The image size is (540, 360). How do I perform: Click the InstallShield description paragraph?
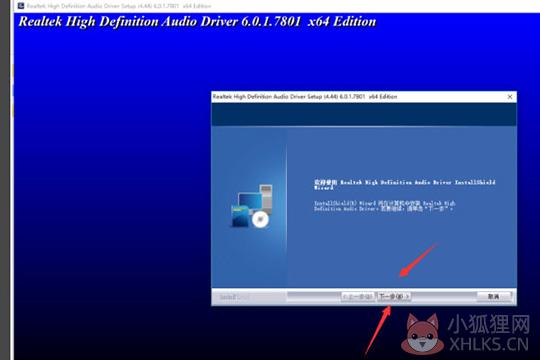click(384, 206)
